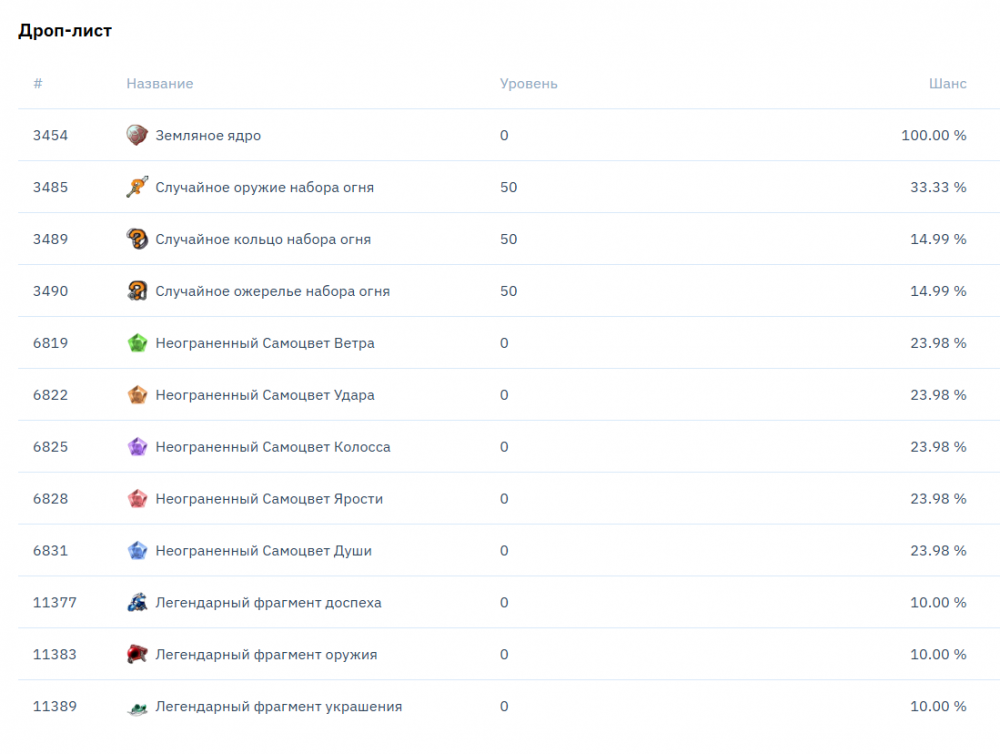The width and height of the screenshot is (1000, 754).
Task: Click the purple Самоцвет Колосса gem icon
Action: [x=137, y=447]
